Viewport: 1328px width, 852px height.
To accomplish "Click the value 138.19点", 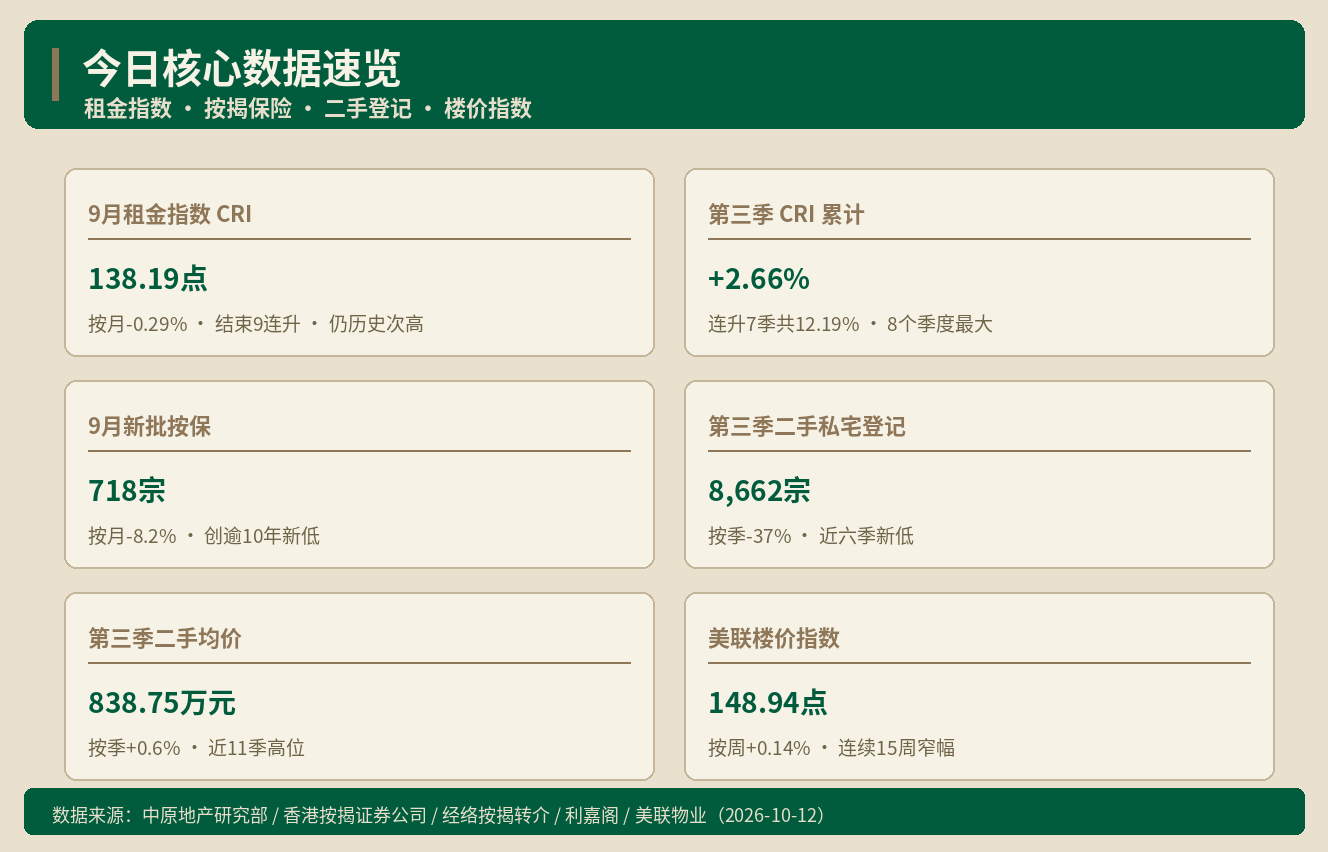I will pyautogui.click(x=148, y=279).
